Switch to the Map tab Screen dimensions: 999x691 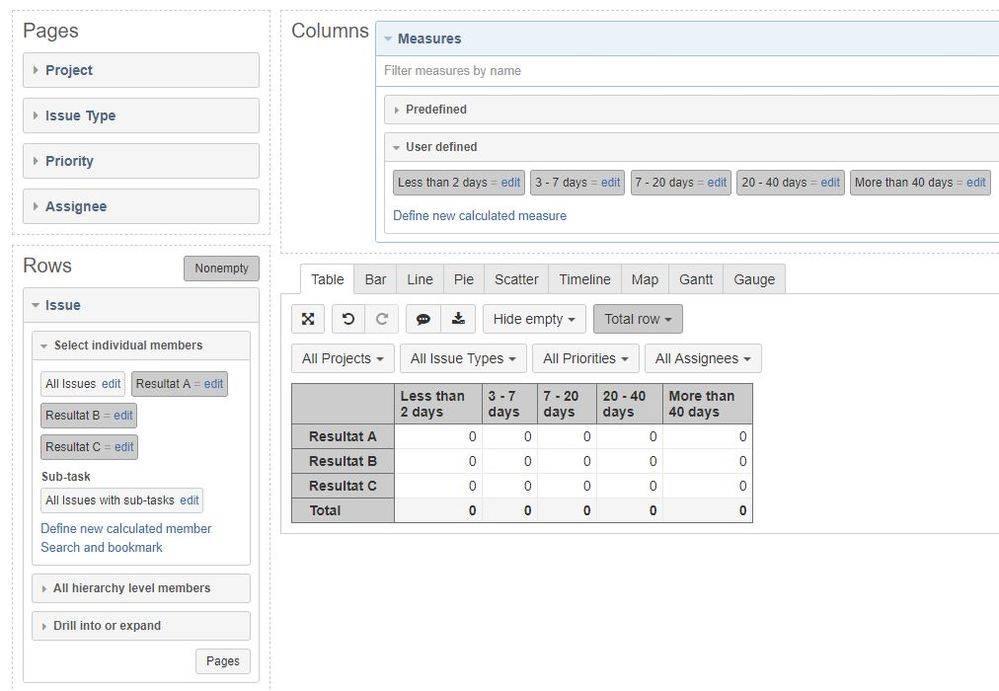[x=645, y=280]
